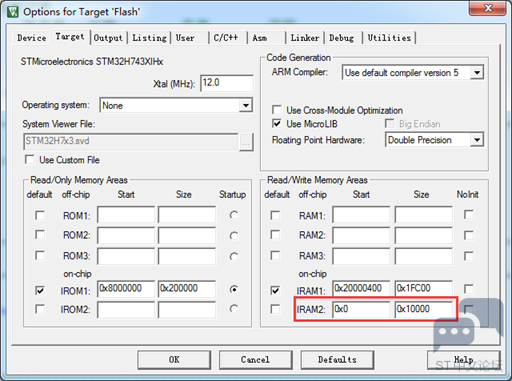512x381 pixels.
Task: Open the Asm tab
Action: pyautogui.click(x=260, y=38)
